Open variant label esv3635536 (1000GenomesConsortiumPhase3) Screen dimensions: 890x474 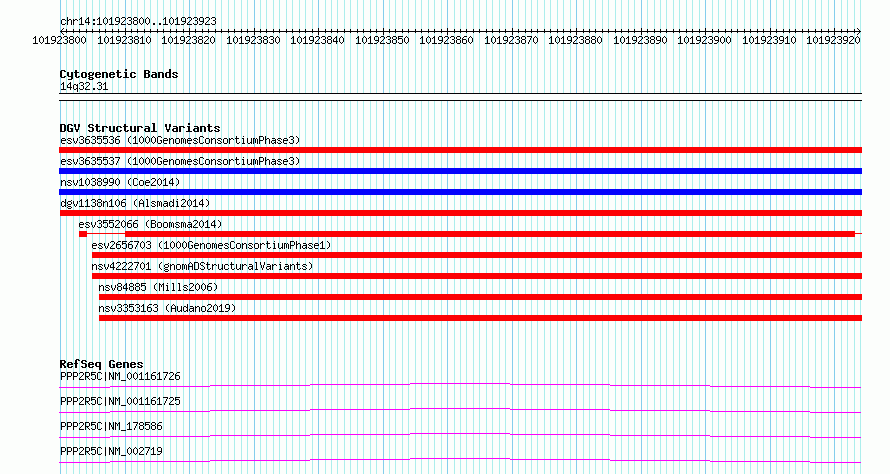pos(180,140)
